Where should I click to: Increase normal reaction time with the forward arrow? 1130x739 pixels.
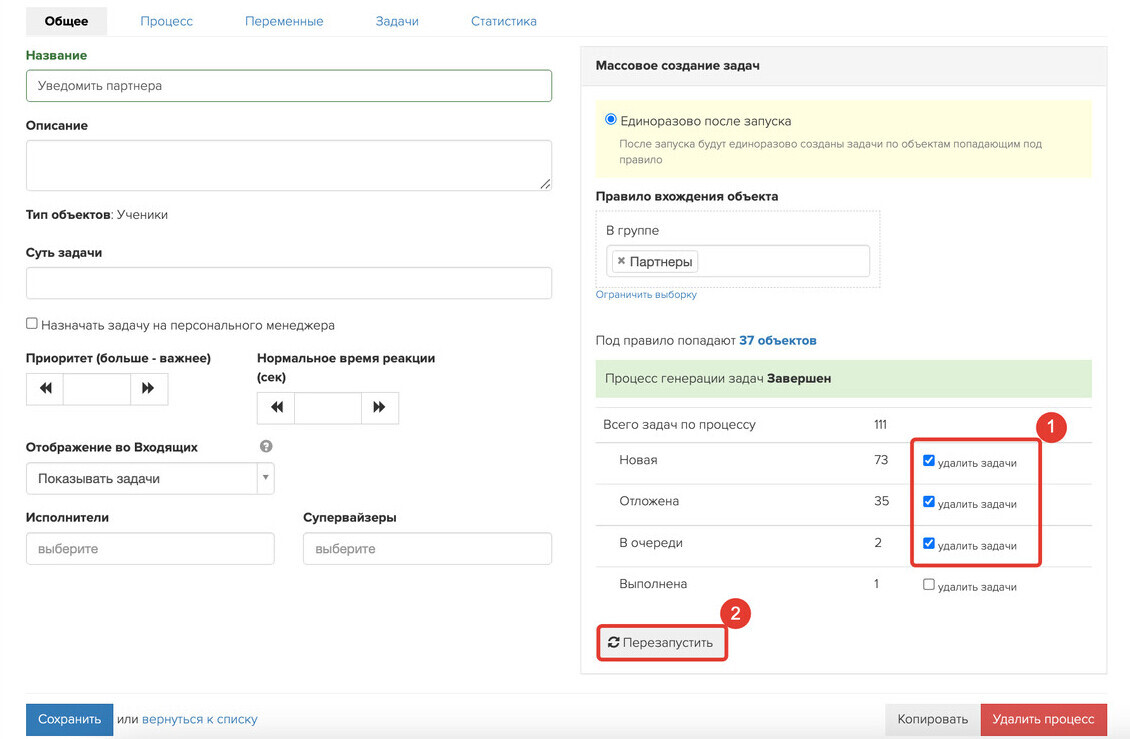coord(379,408)
